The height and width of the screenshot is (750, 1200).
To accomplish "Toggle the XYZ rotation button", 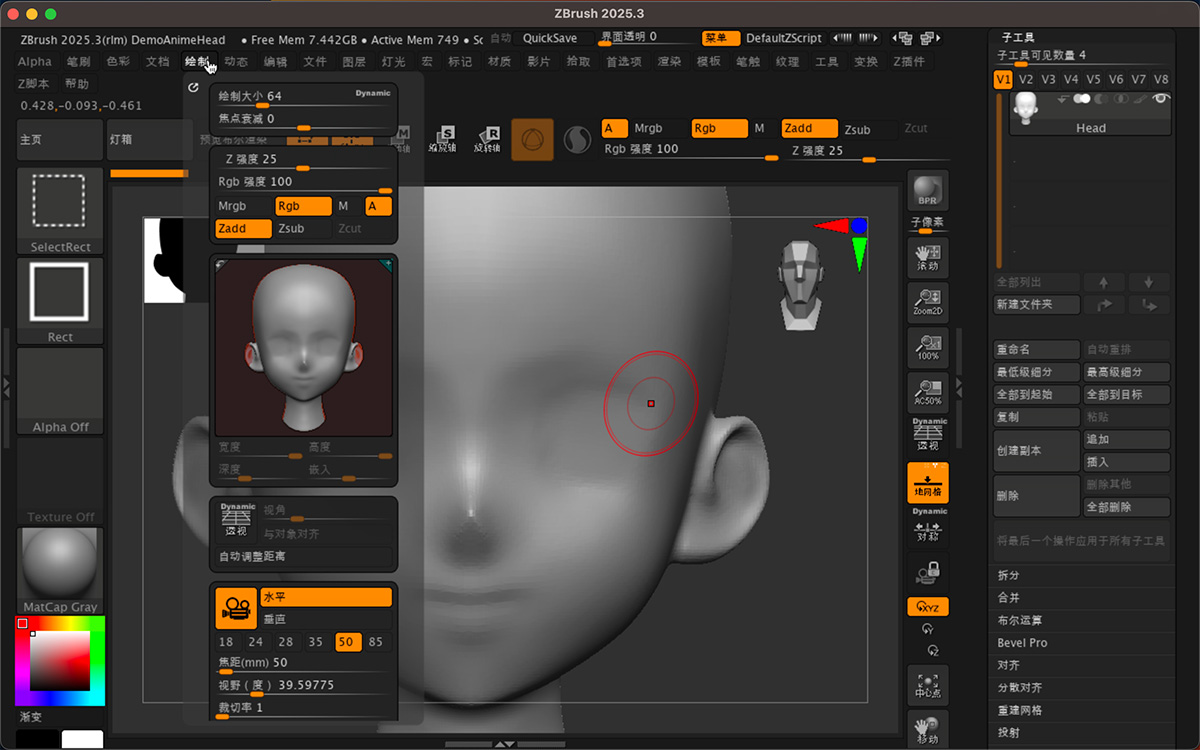I will (927, 607).
